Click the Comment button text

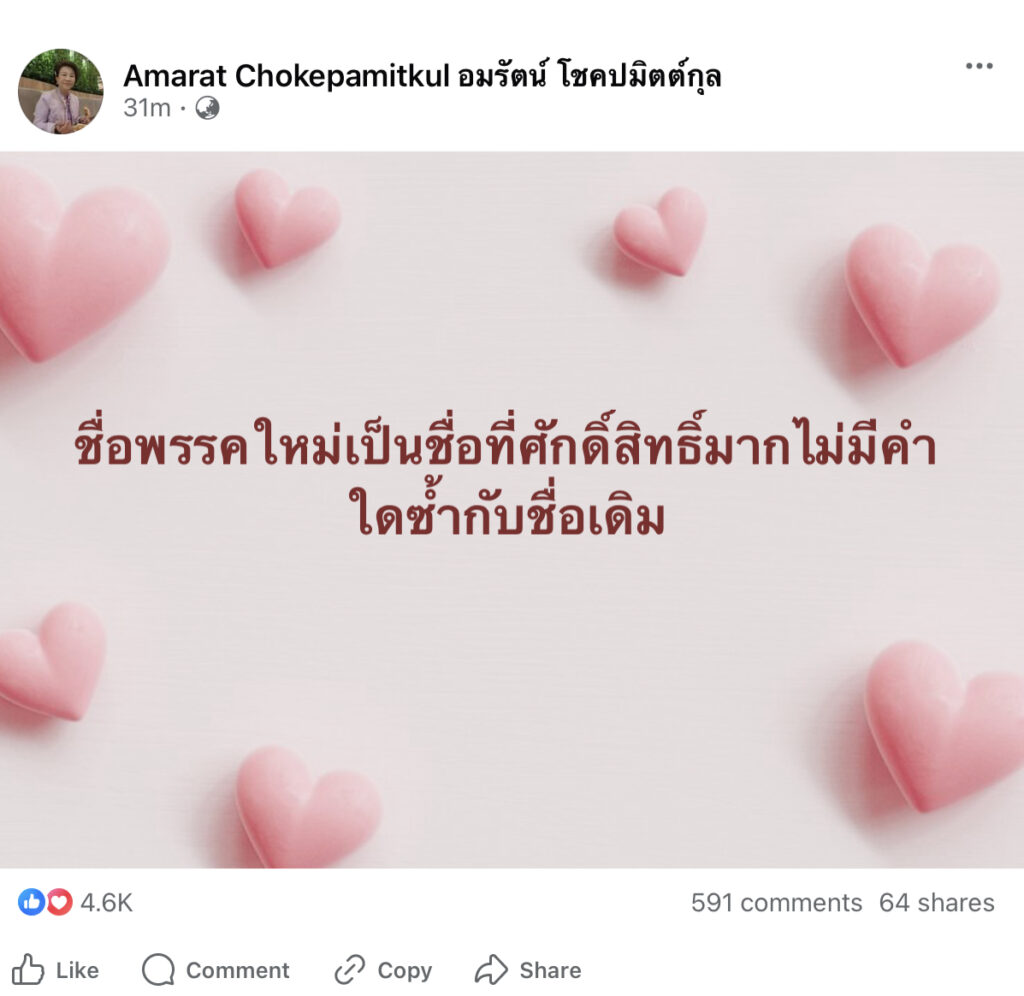pos(238,970)
